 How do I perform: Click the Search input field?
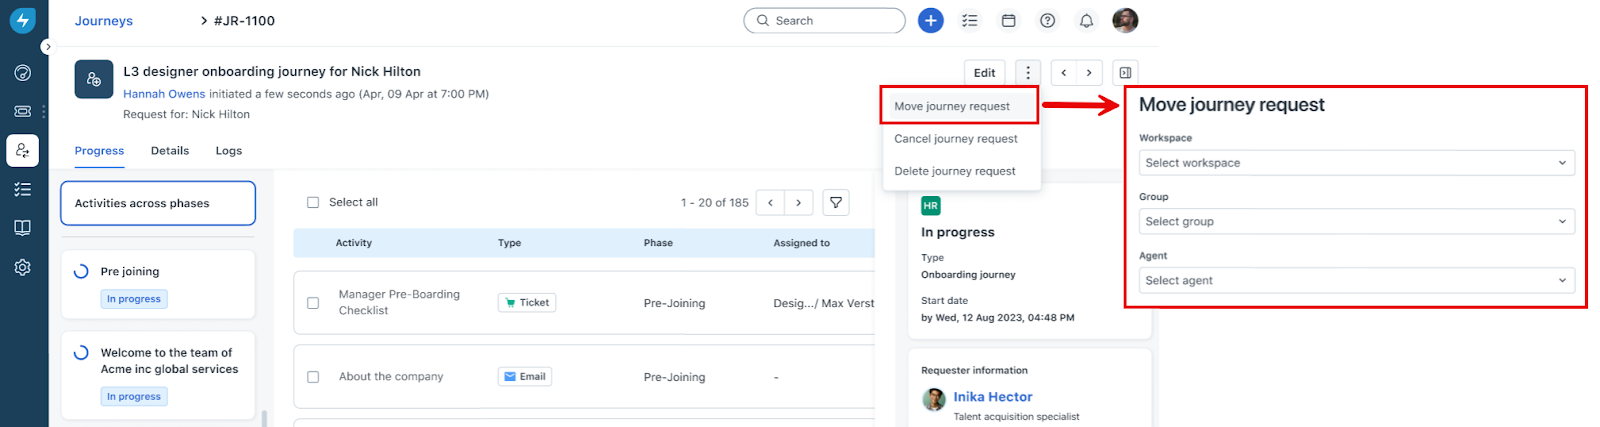click(824, 20)
